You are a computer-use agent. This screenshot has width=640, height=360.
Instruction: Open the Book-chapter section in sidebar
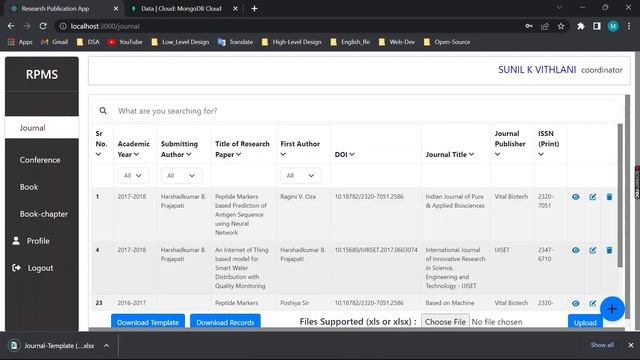(x=44, y=214)
